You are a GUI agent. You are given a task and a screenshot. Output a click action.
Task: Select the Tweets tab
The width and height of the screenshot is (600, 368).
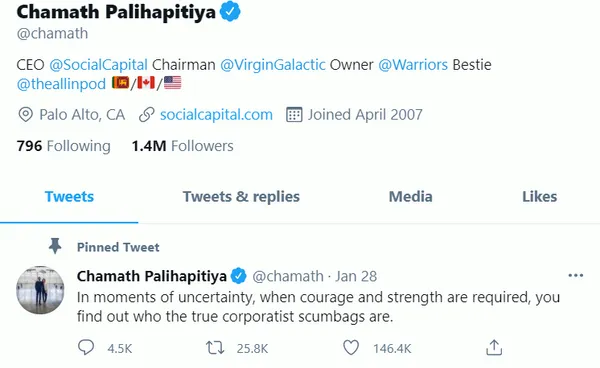(69, 197)
